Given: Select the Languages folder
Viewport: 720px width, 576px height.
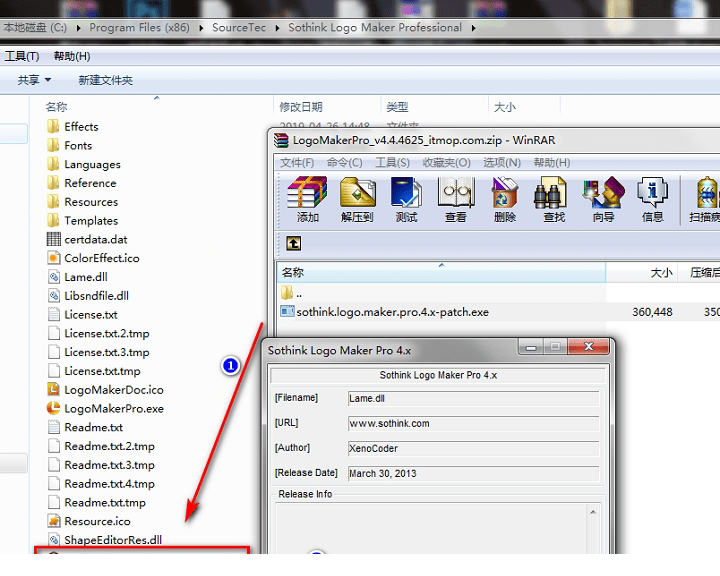Looking at the screenshot, I should click(84, 164).
